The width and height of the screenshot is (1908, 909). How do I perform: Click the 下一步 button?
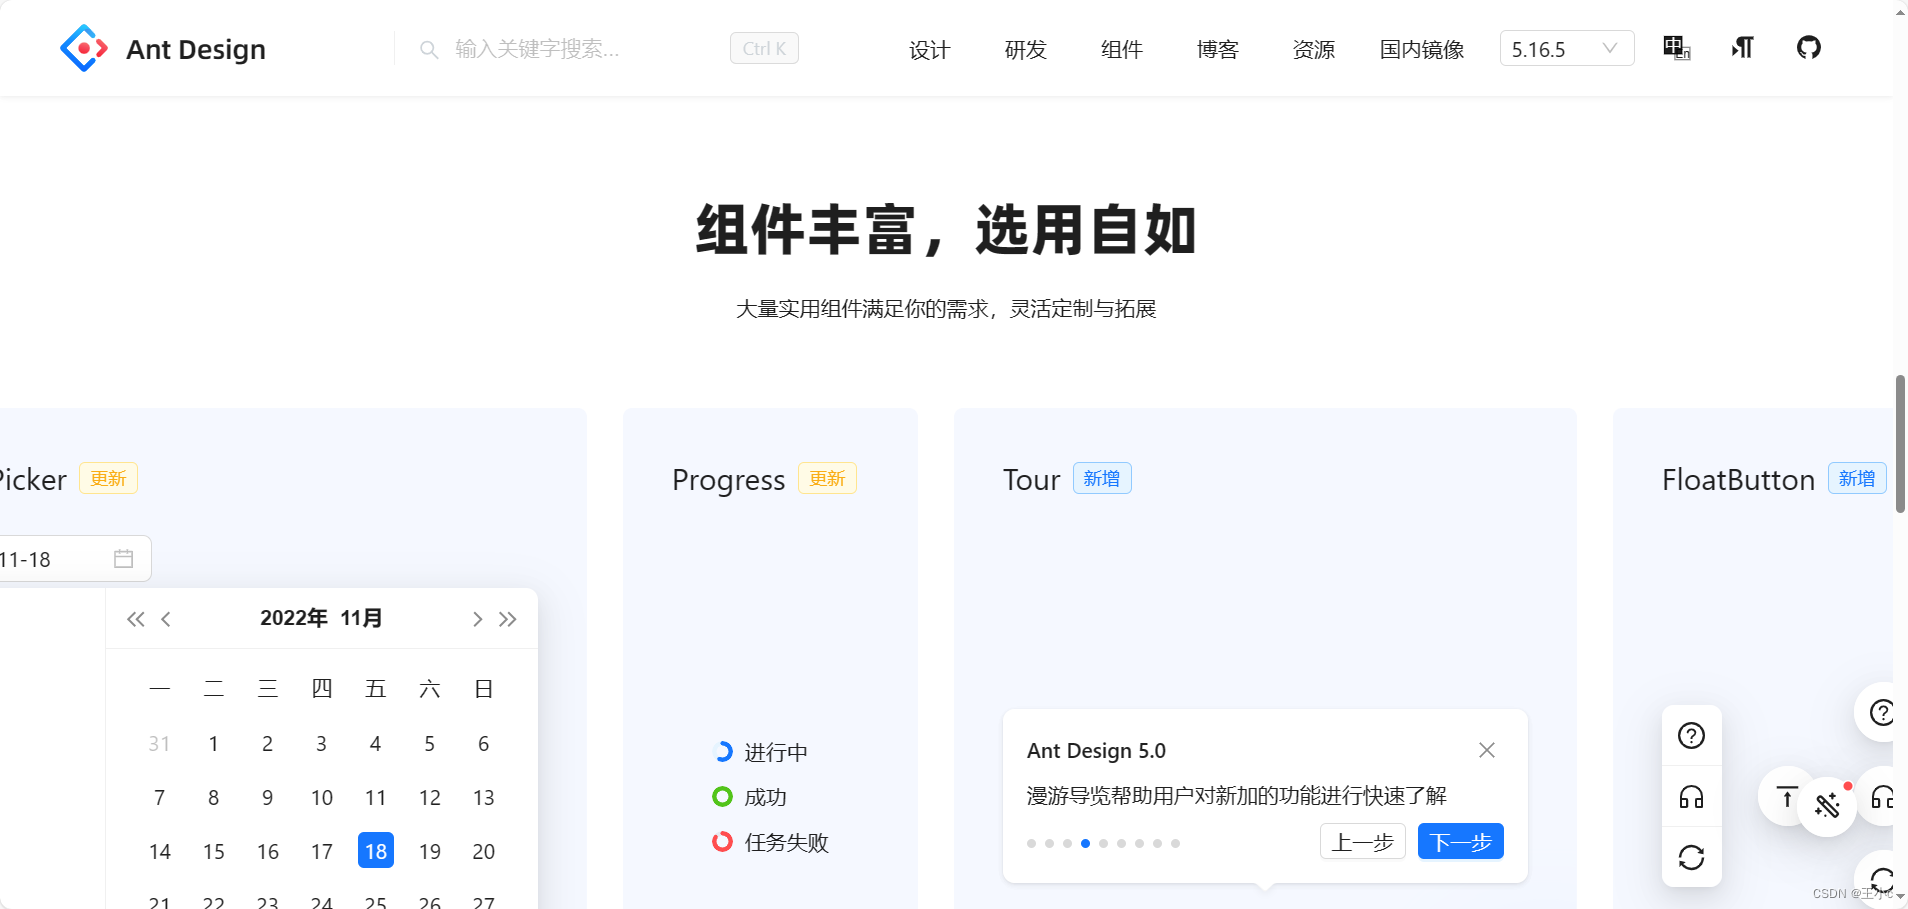click(1461, 842)
